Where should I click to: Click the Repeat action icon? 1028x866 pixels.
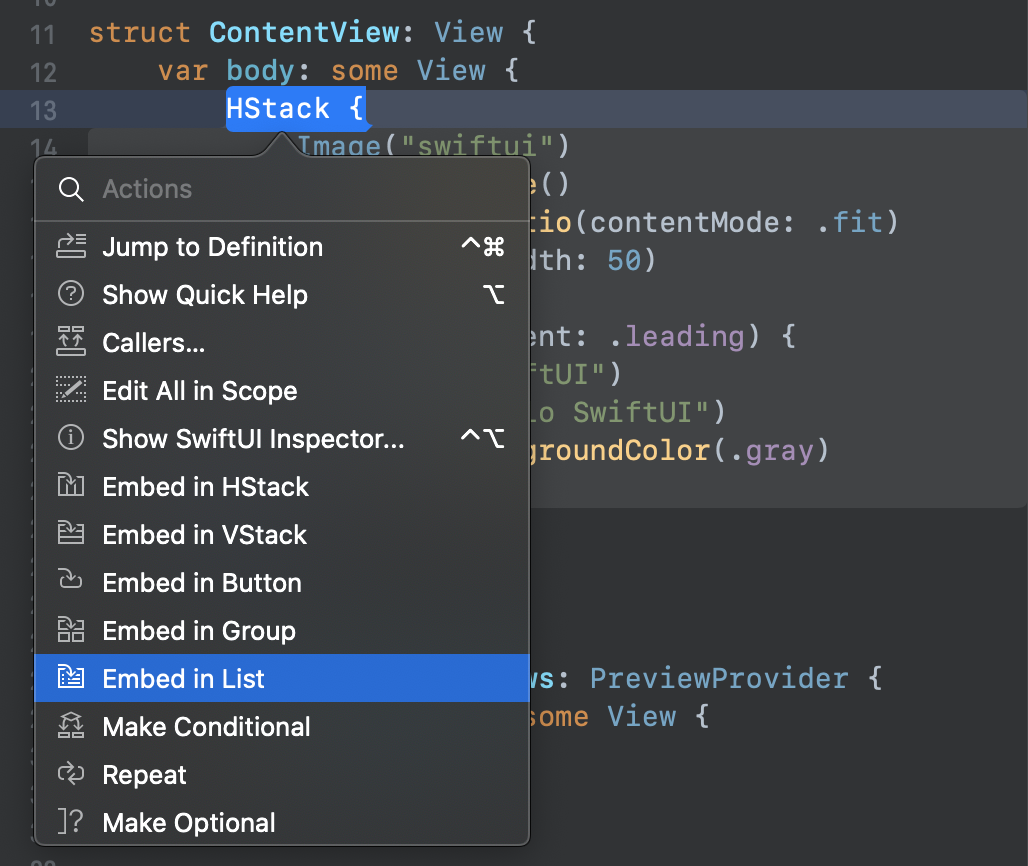pos(71,775)
